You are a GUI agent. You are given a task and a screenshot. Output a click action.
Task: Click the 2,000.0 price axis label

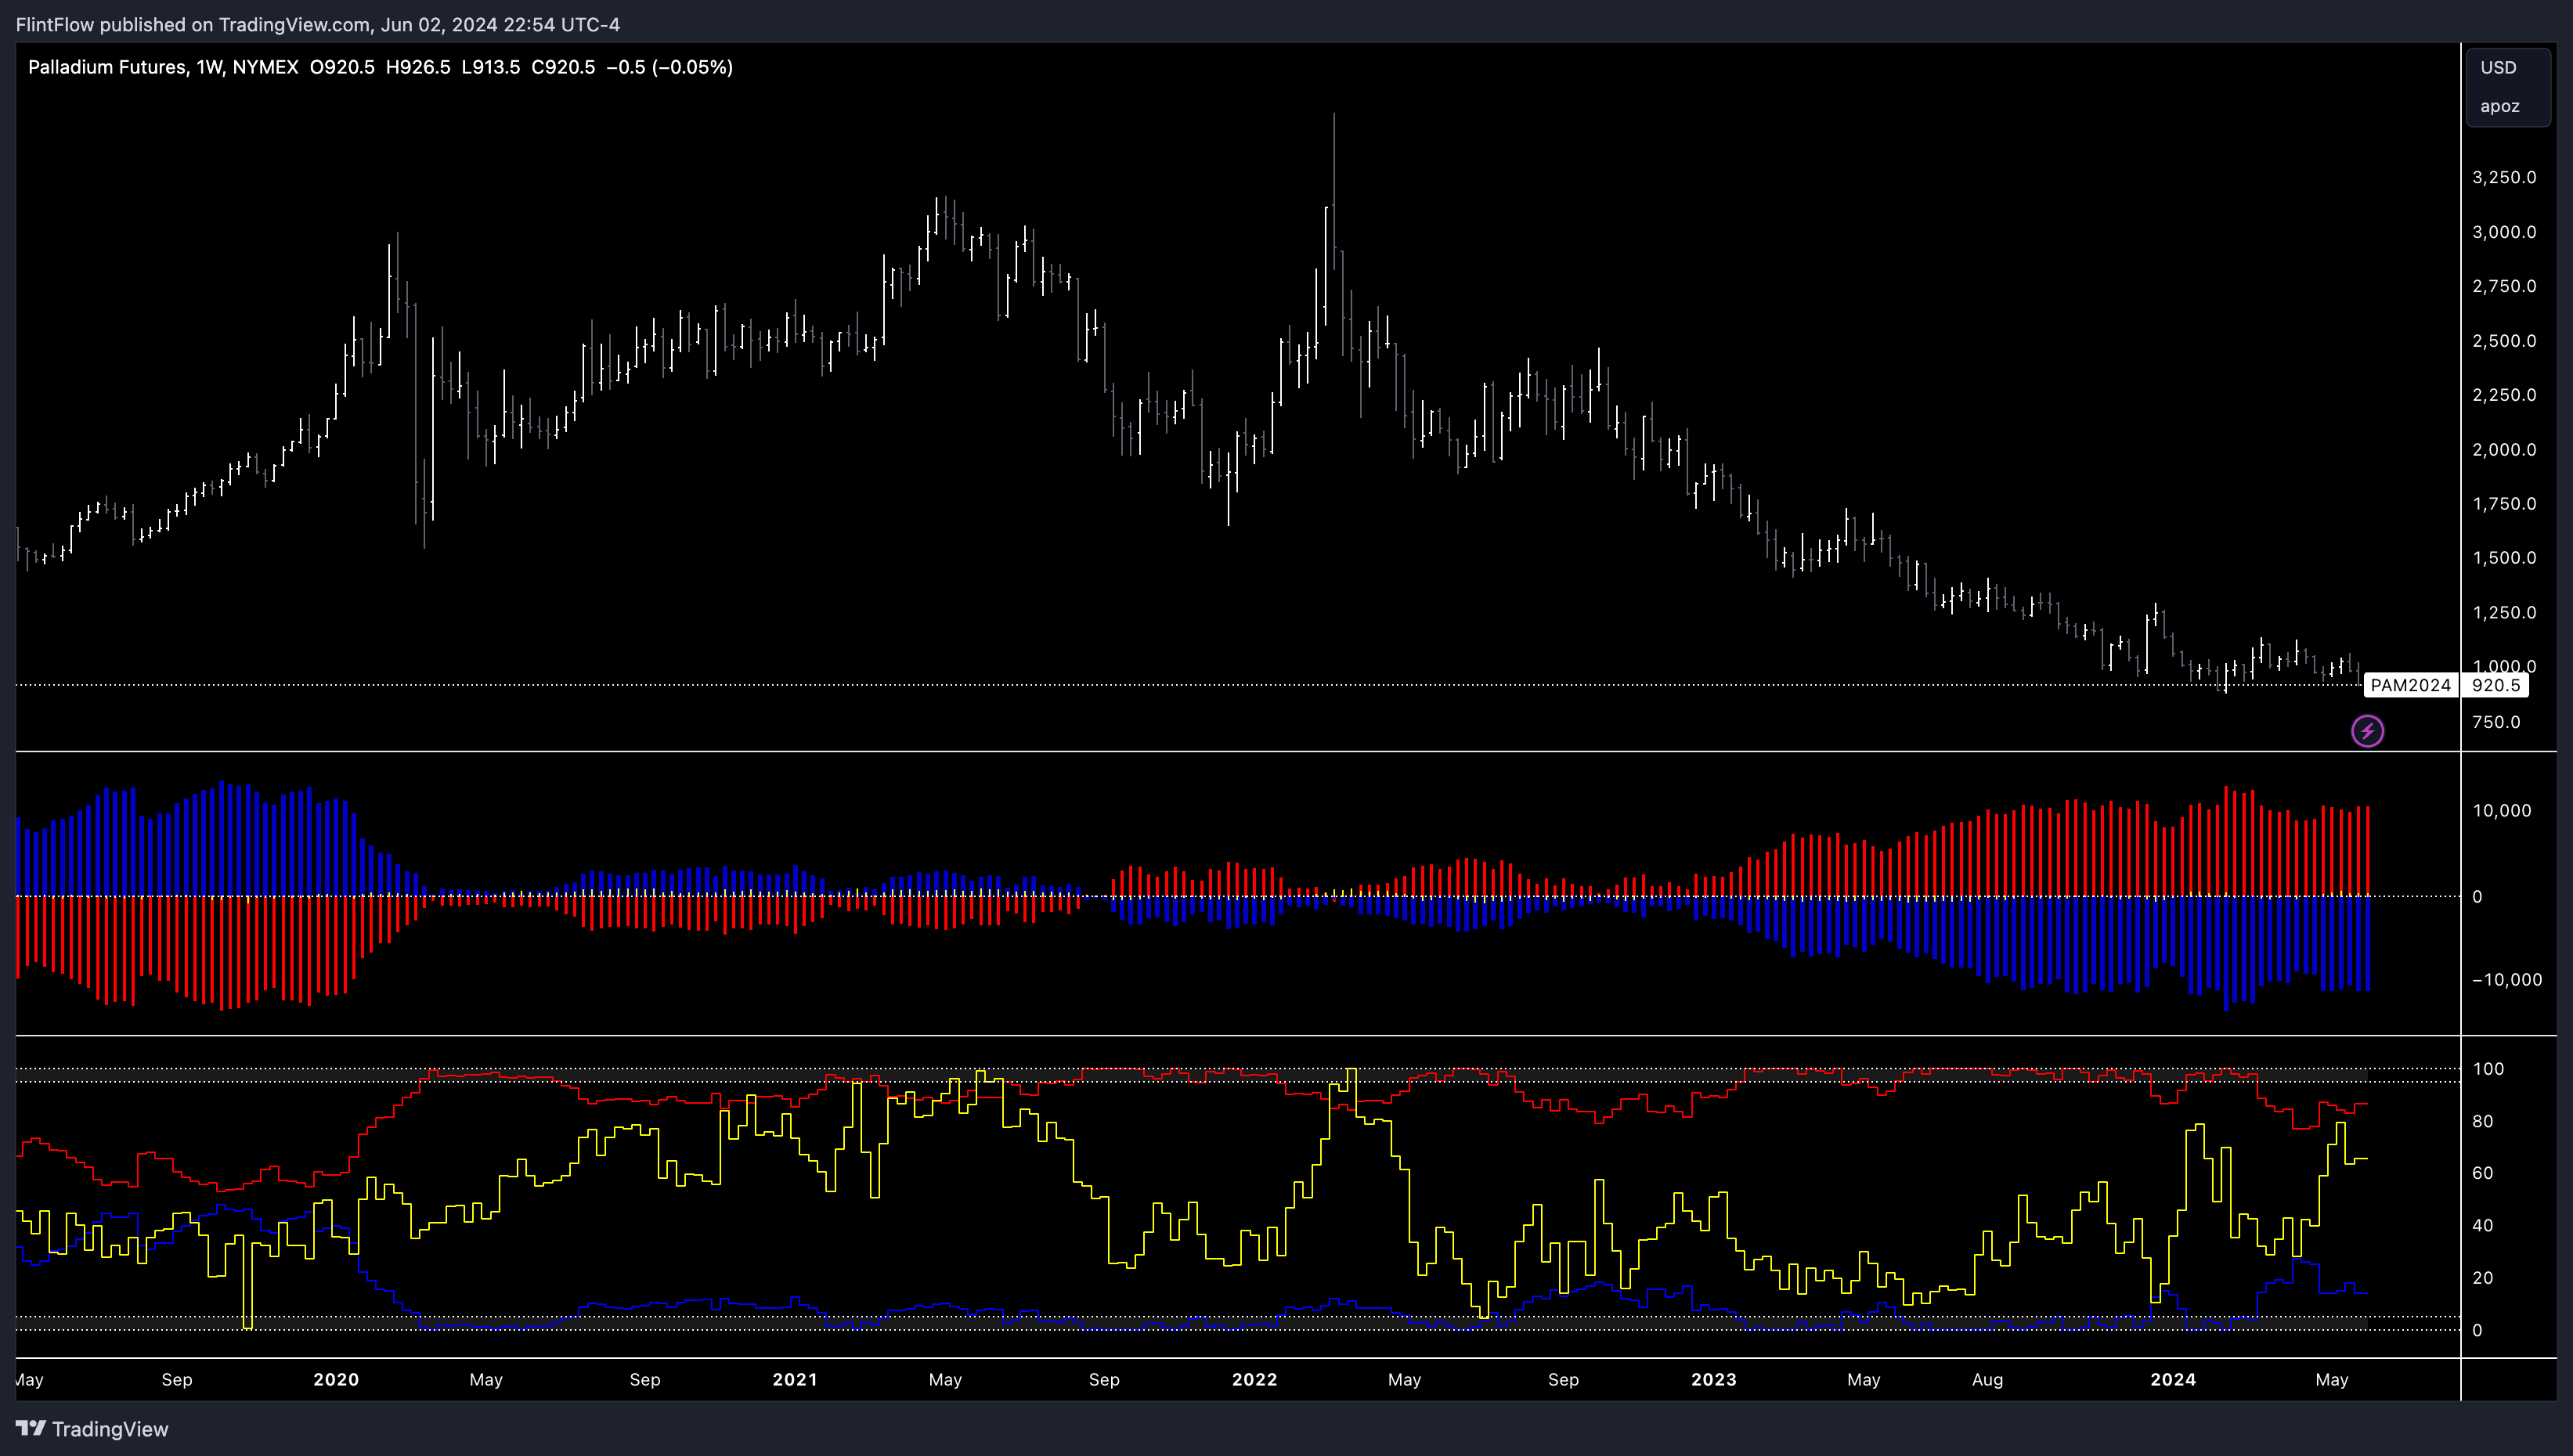tap(2504, 449)
